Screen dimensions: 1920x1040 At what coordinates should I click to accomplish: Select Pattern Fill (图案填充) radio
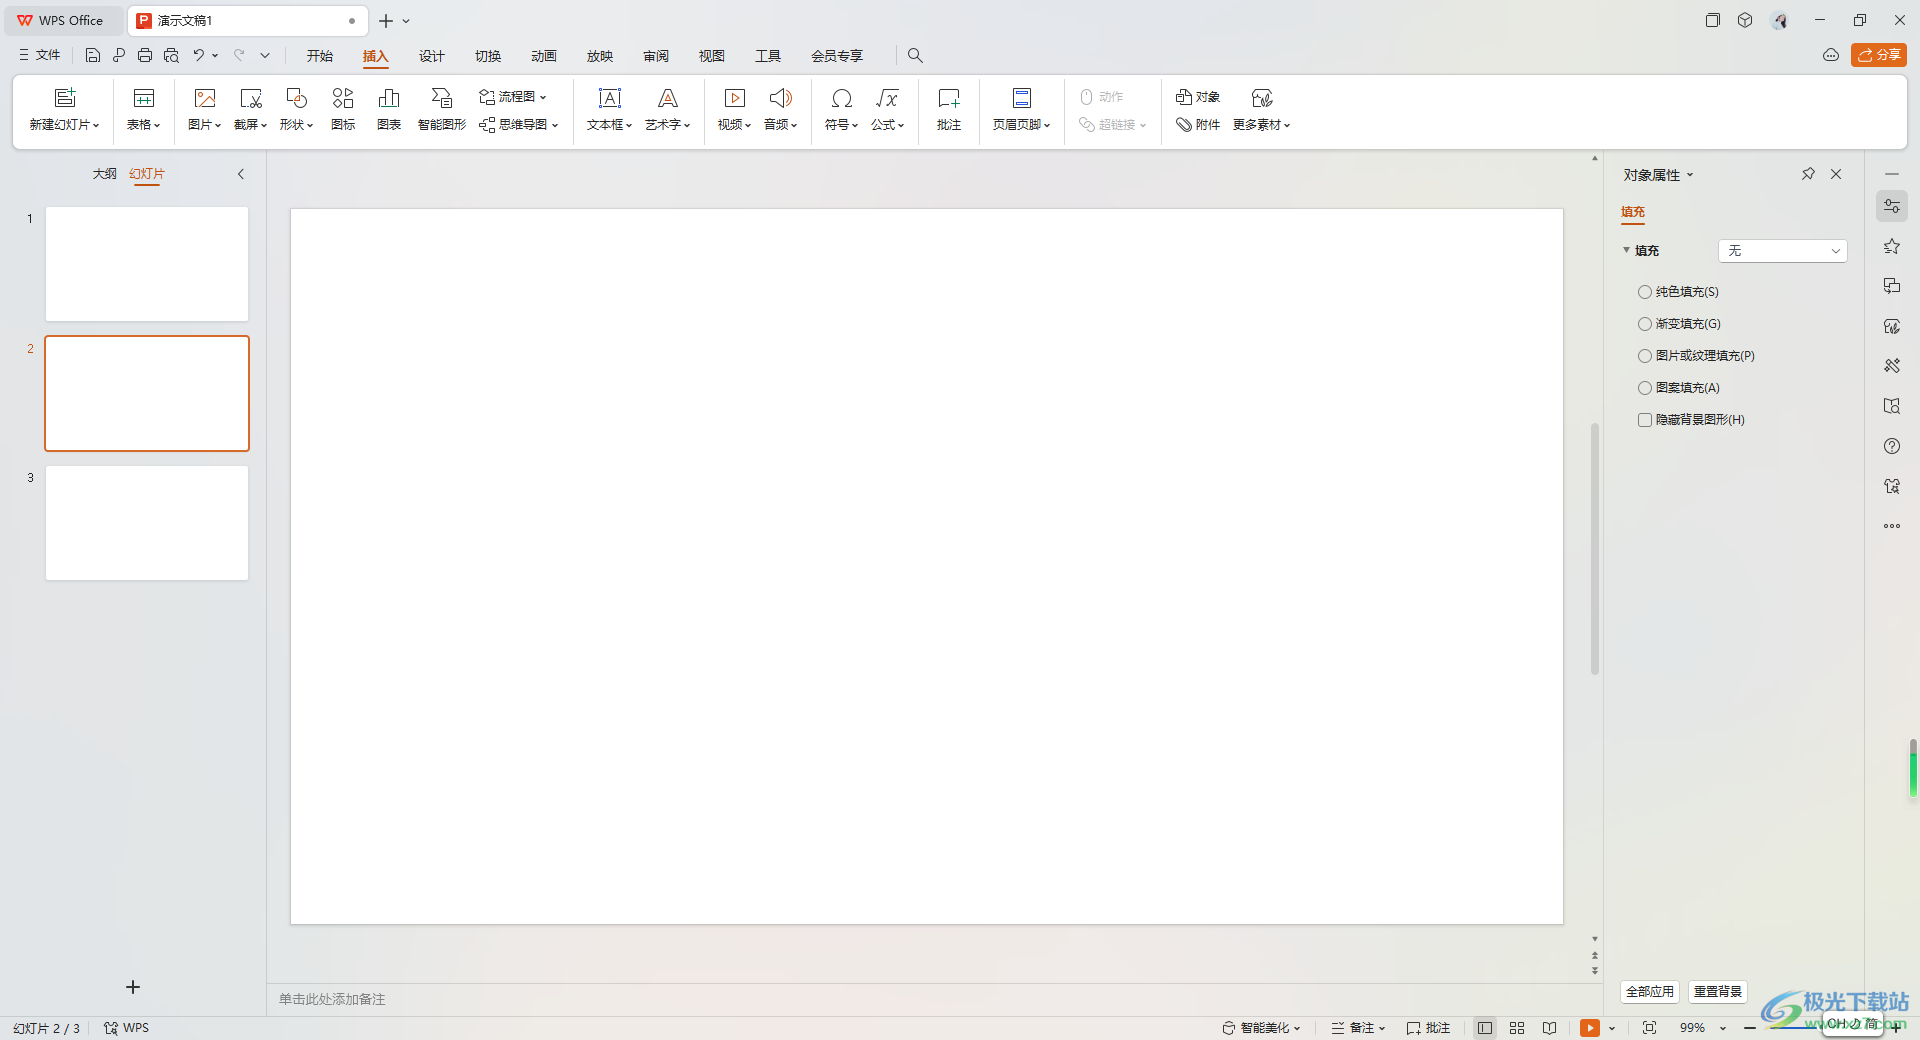pos(1645,388)
